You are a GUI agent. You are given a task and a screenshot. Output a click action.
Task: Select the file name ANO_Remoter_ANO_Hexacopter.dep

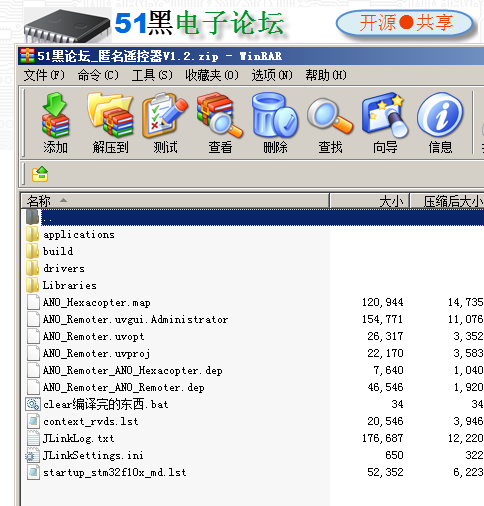tap(133, 370)
